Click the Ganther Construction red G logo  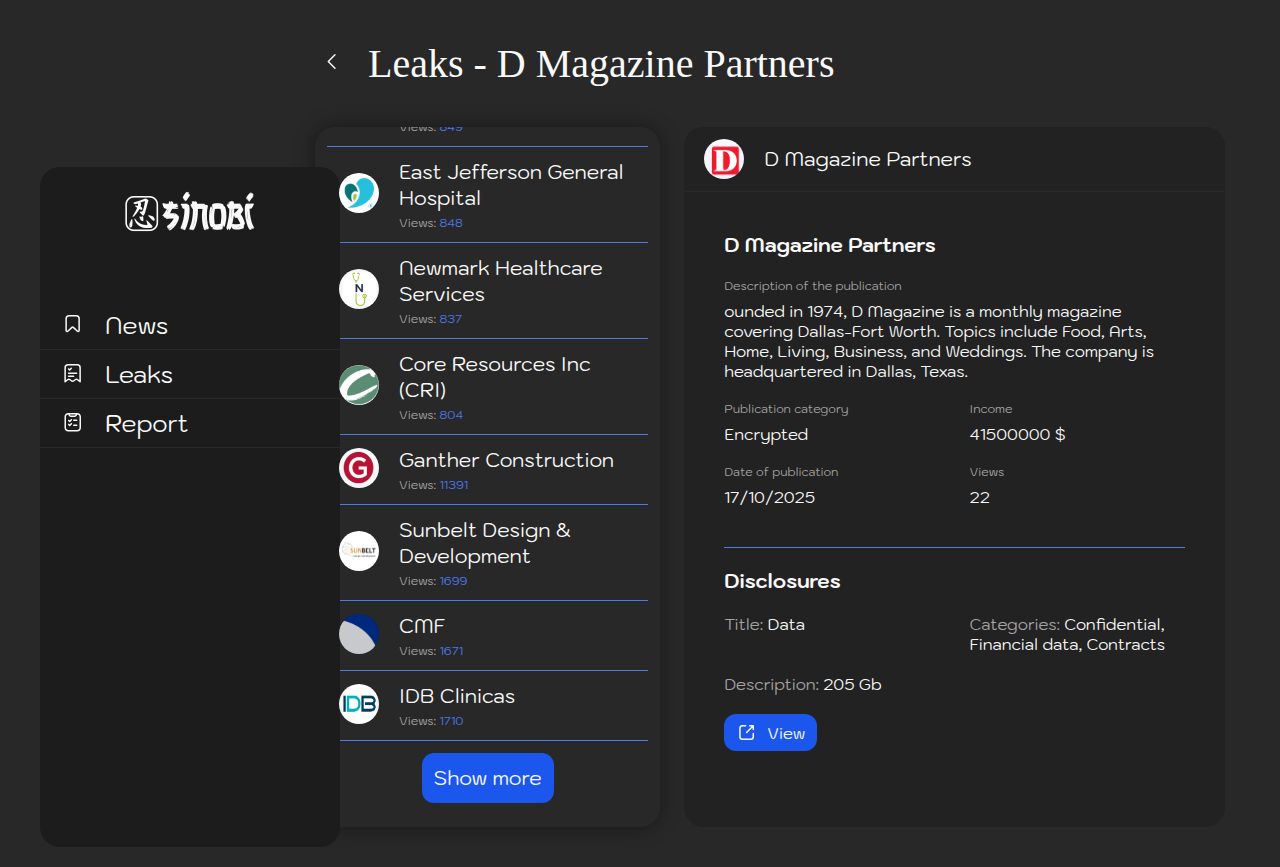coord(359,468)
